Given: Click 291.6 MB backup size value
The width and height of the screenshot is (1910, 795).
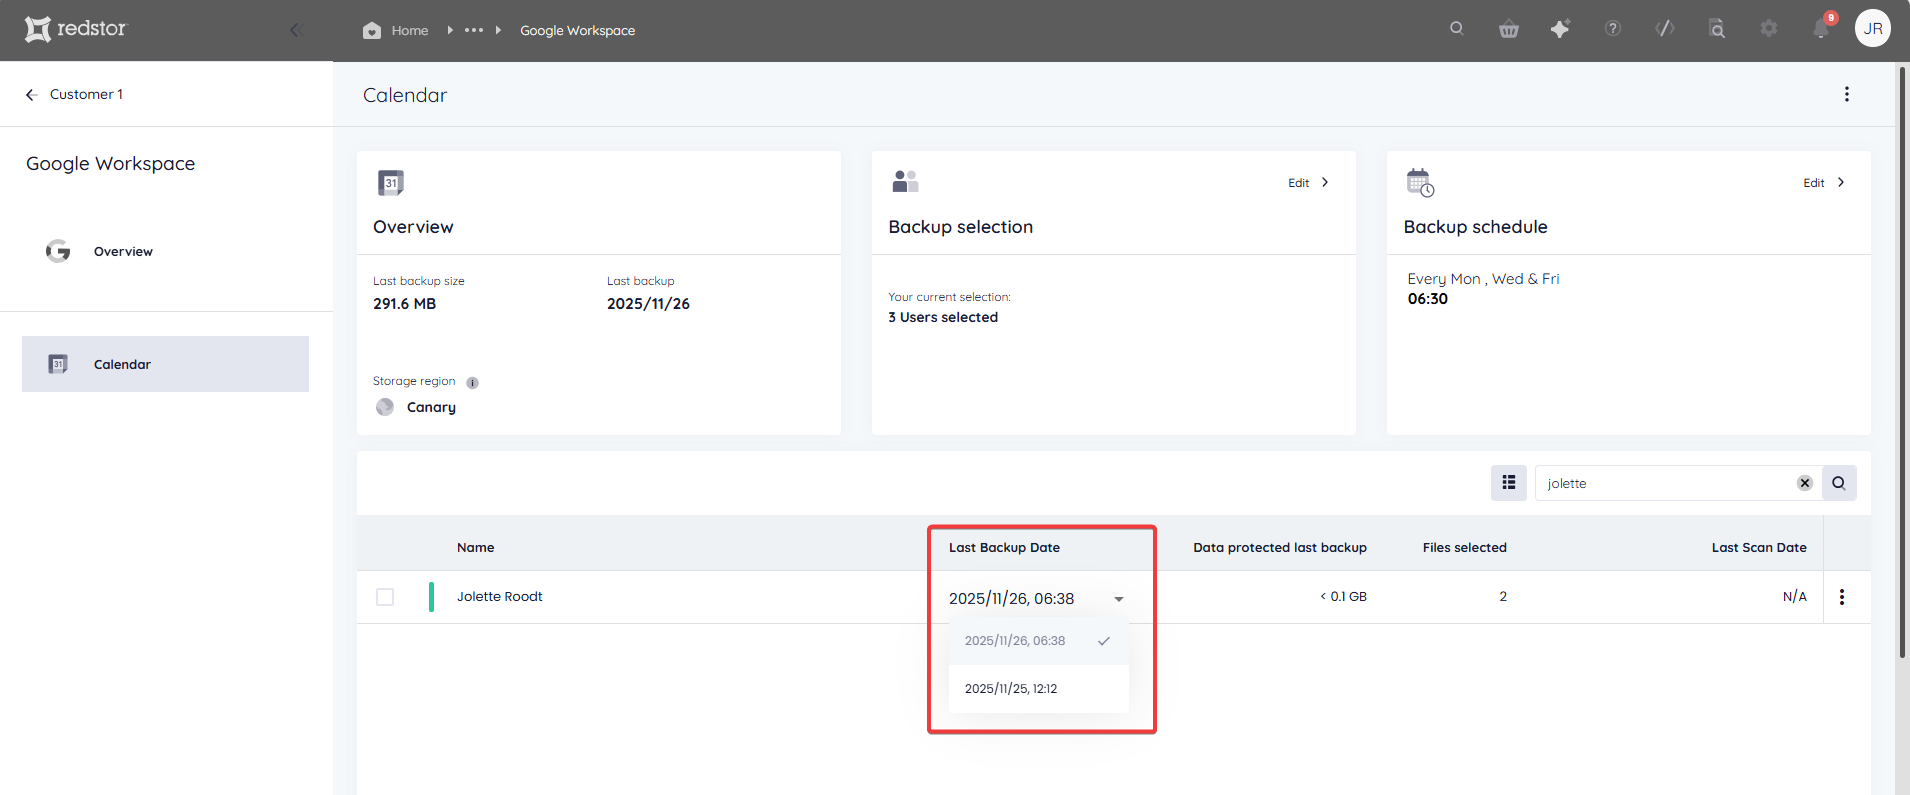Looking at the screenshot, I should [x=405, y=304].
